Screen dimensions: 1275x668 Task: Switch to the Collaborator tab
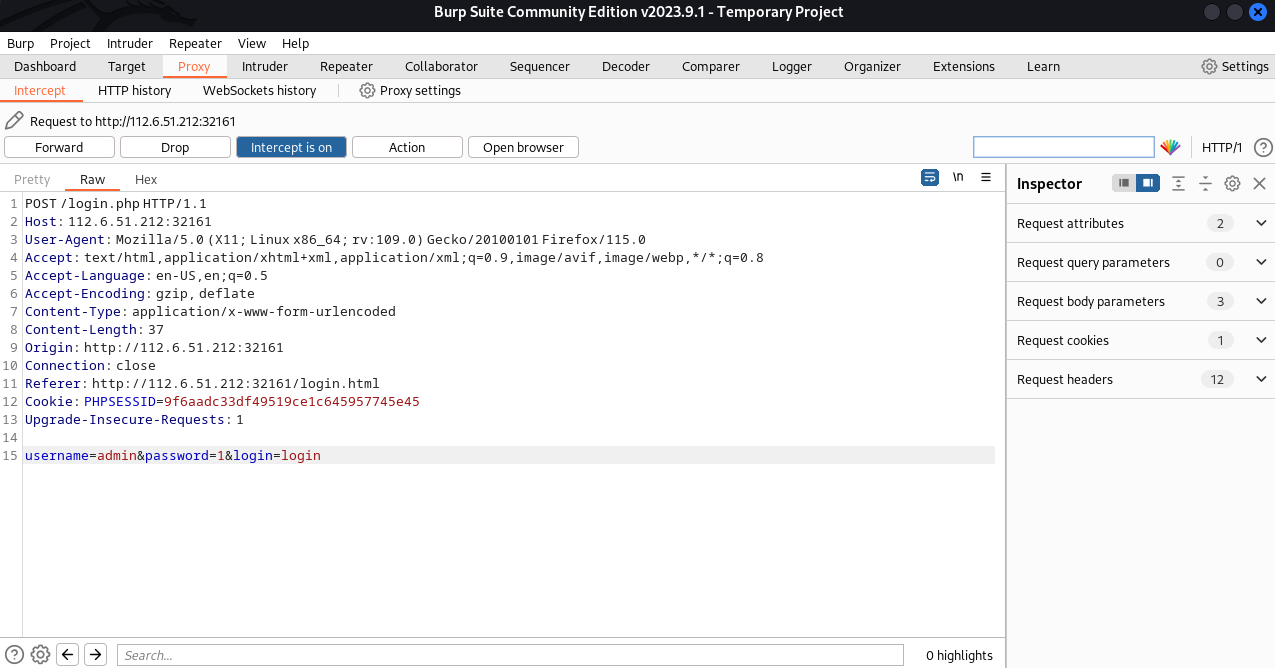(x=441, y=66)
